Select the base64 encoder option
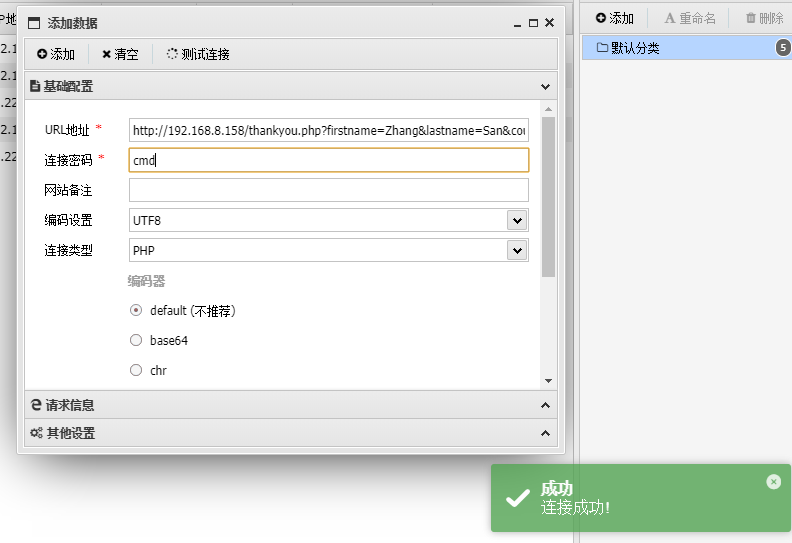 coord(136,340)
